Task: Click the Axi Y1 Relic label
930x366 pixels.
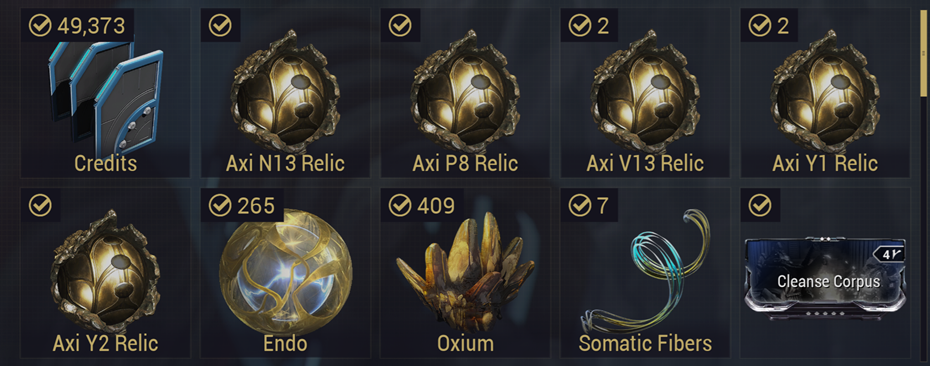Action: tap(824, 163)
